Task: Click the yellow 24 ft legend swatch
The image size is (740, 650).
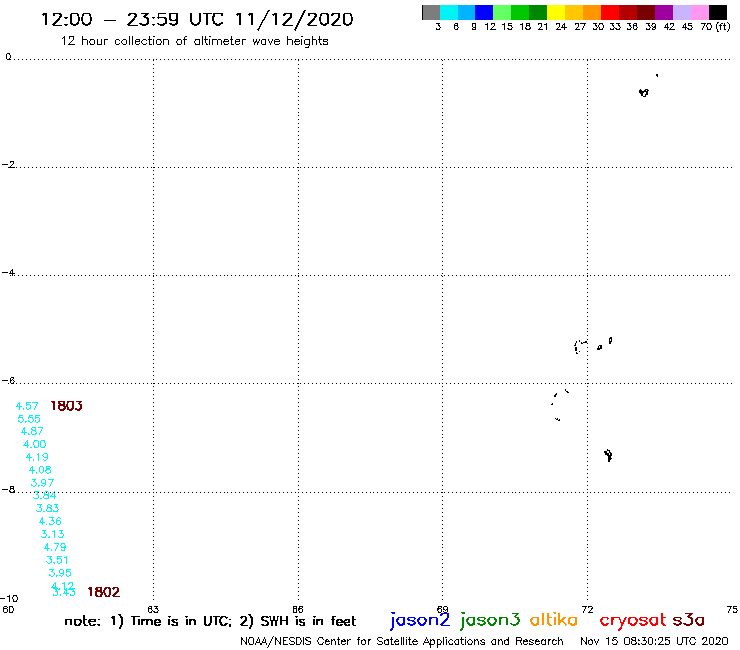Action: pyautogui.click(x=556, y=12)
